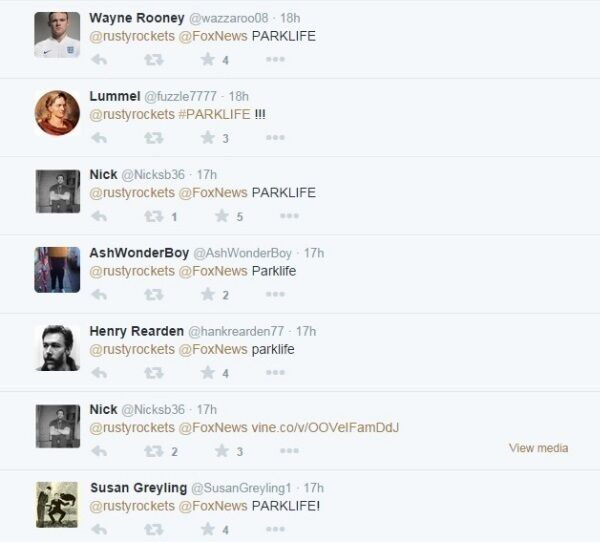Reply to Henry Rearden's parklife tweet
The height and width of the screenshot is (542, 600).
coord(99,373)
